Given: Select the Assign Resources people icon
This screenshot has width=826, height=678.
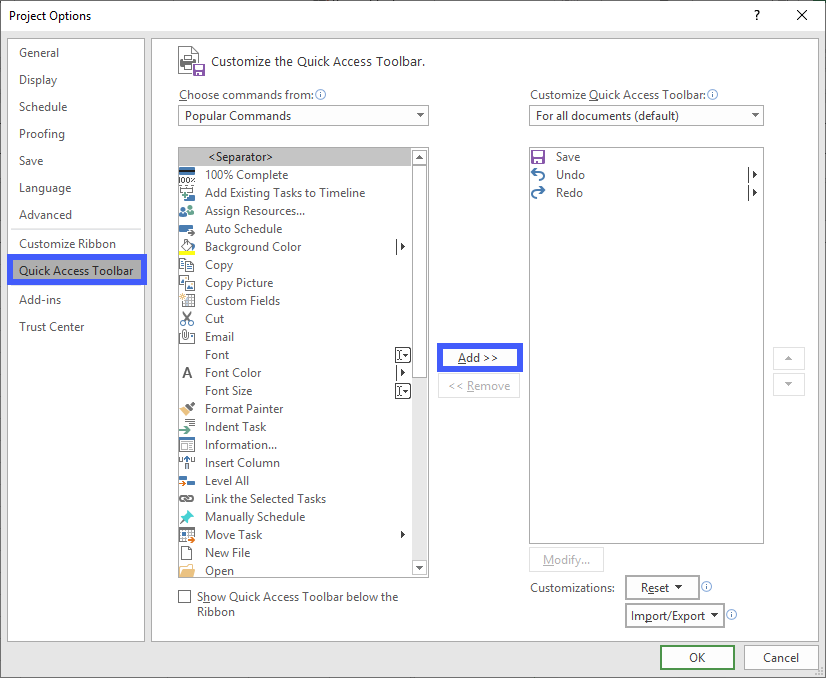Looking at the screenshot, I should [186, 211].
